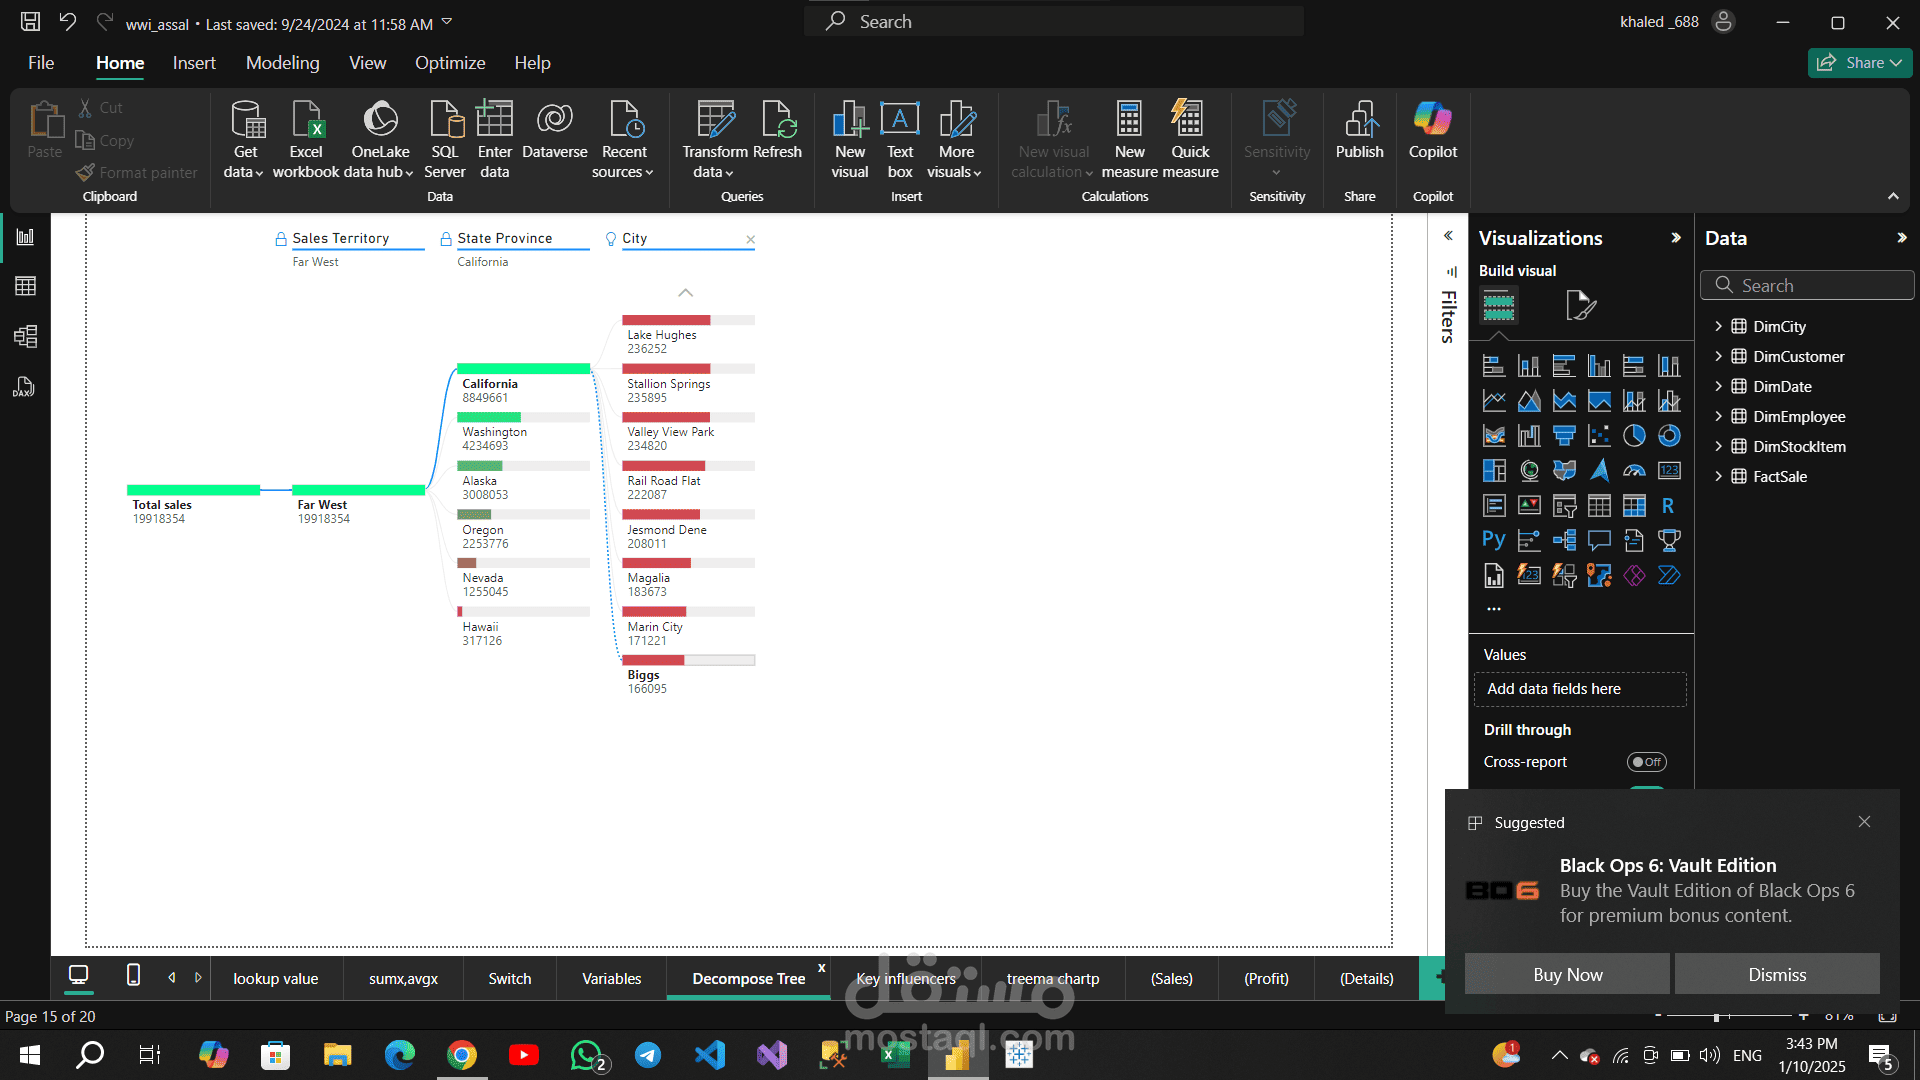Select the Decomposition tree visual icon
The width and height of the screenshot is (1920, 1080).
click(1564, 541)
